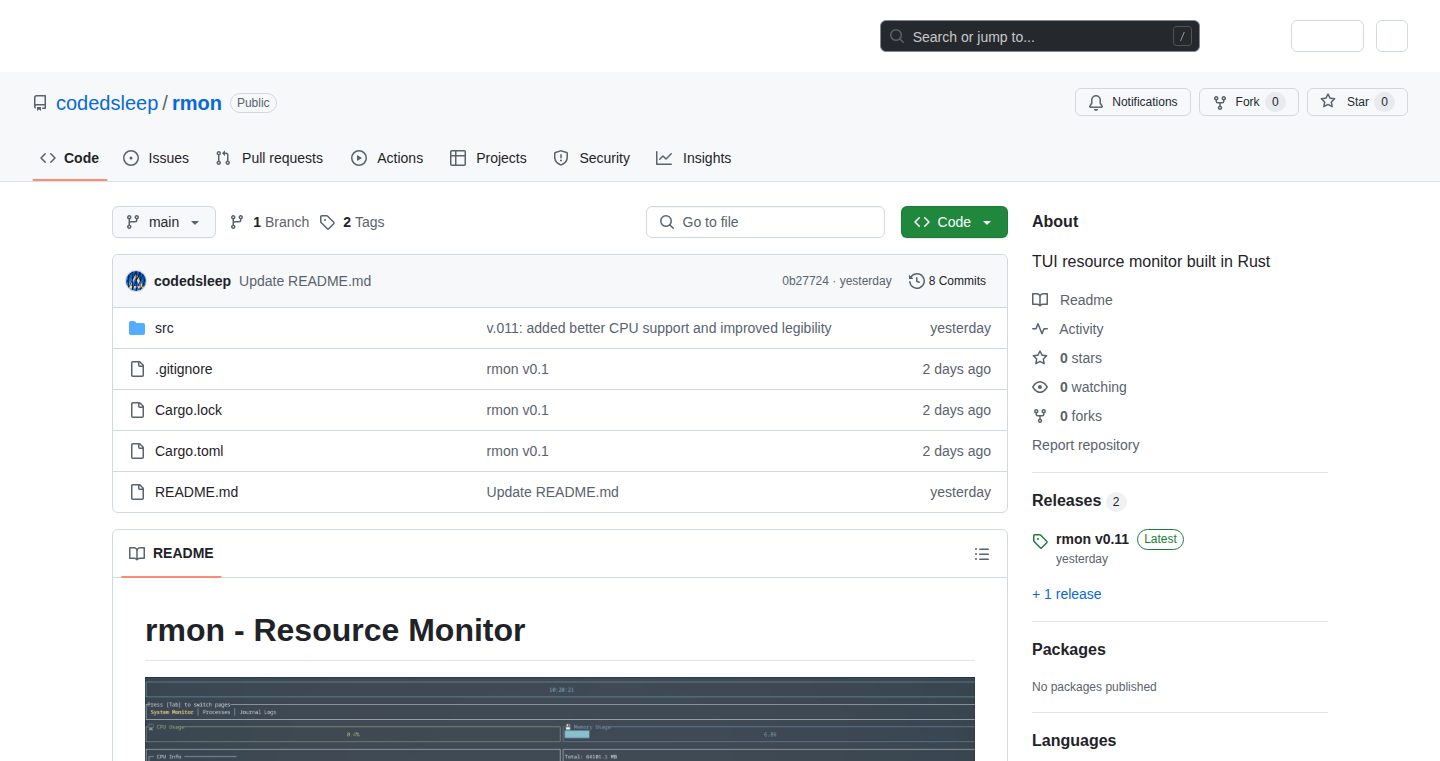The image size is (1440, 761).
Task: Open Update README.md commit in README.md row
Action: point(553,492)
